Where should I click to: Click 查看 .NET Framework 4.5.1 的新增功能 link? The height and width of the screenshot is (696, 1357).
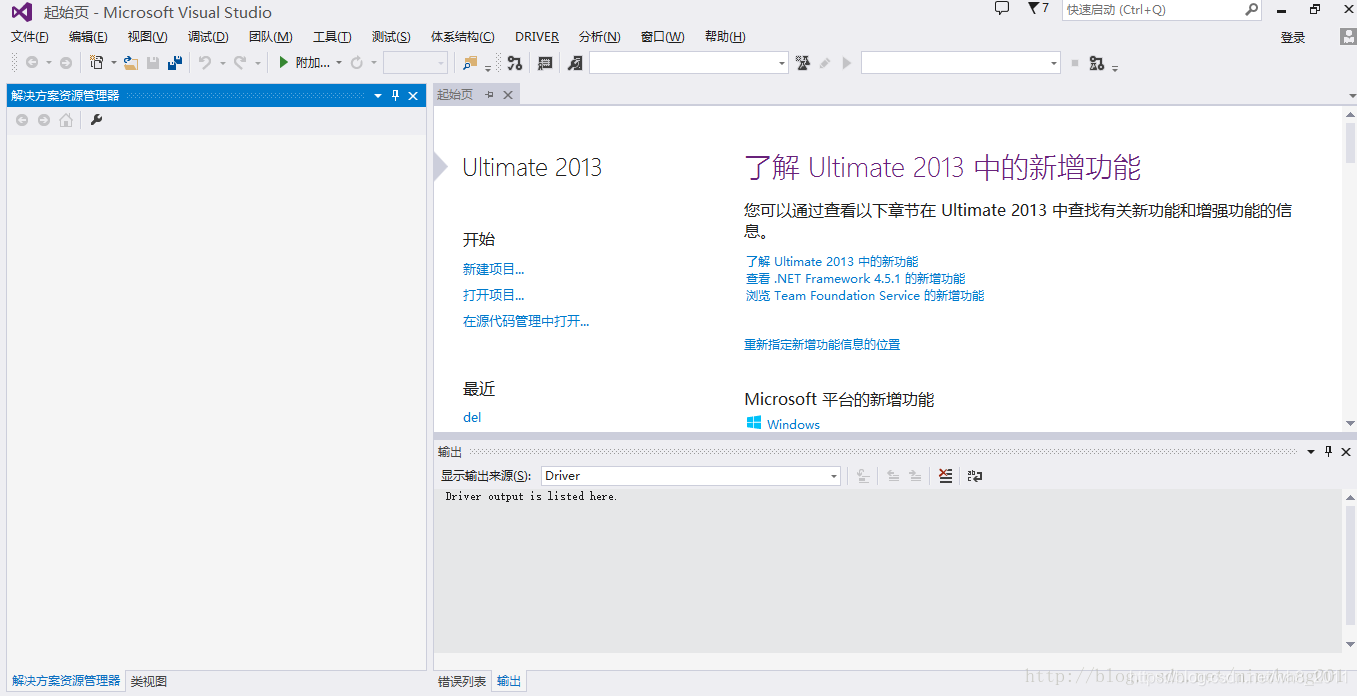click(x=856, y=279)
